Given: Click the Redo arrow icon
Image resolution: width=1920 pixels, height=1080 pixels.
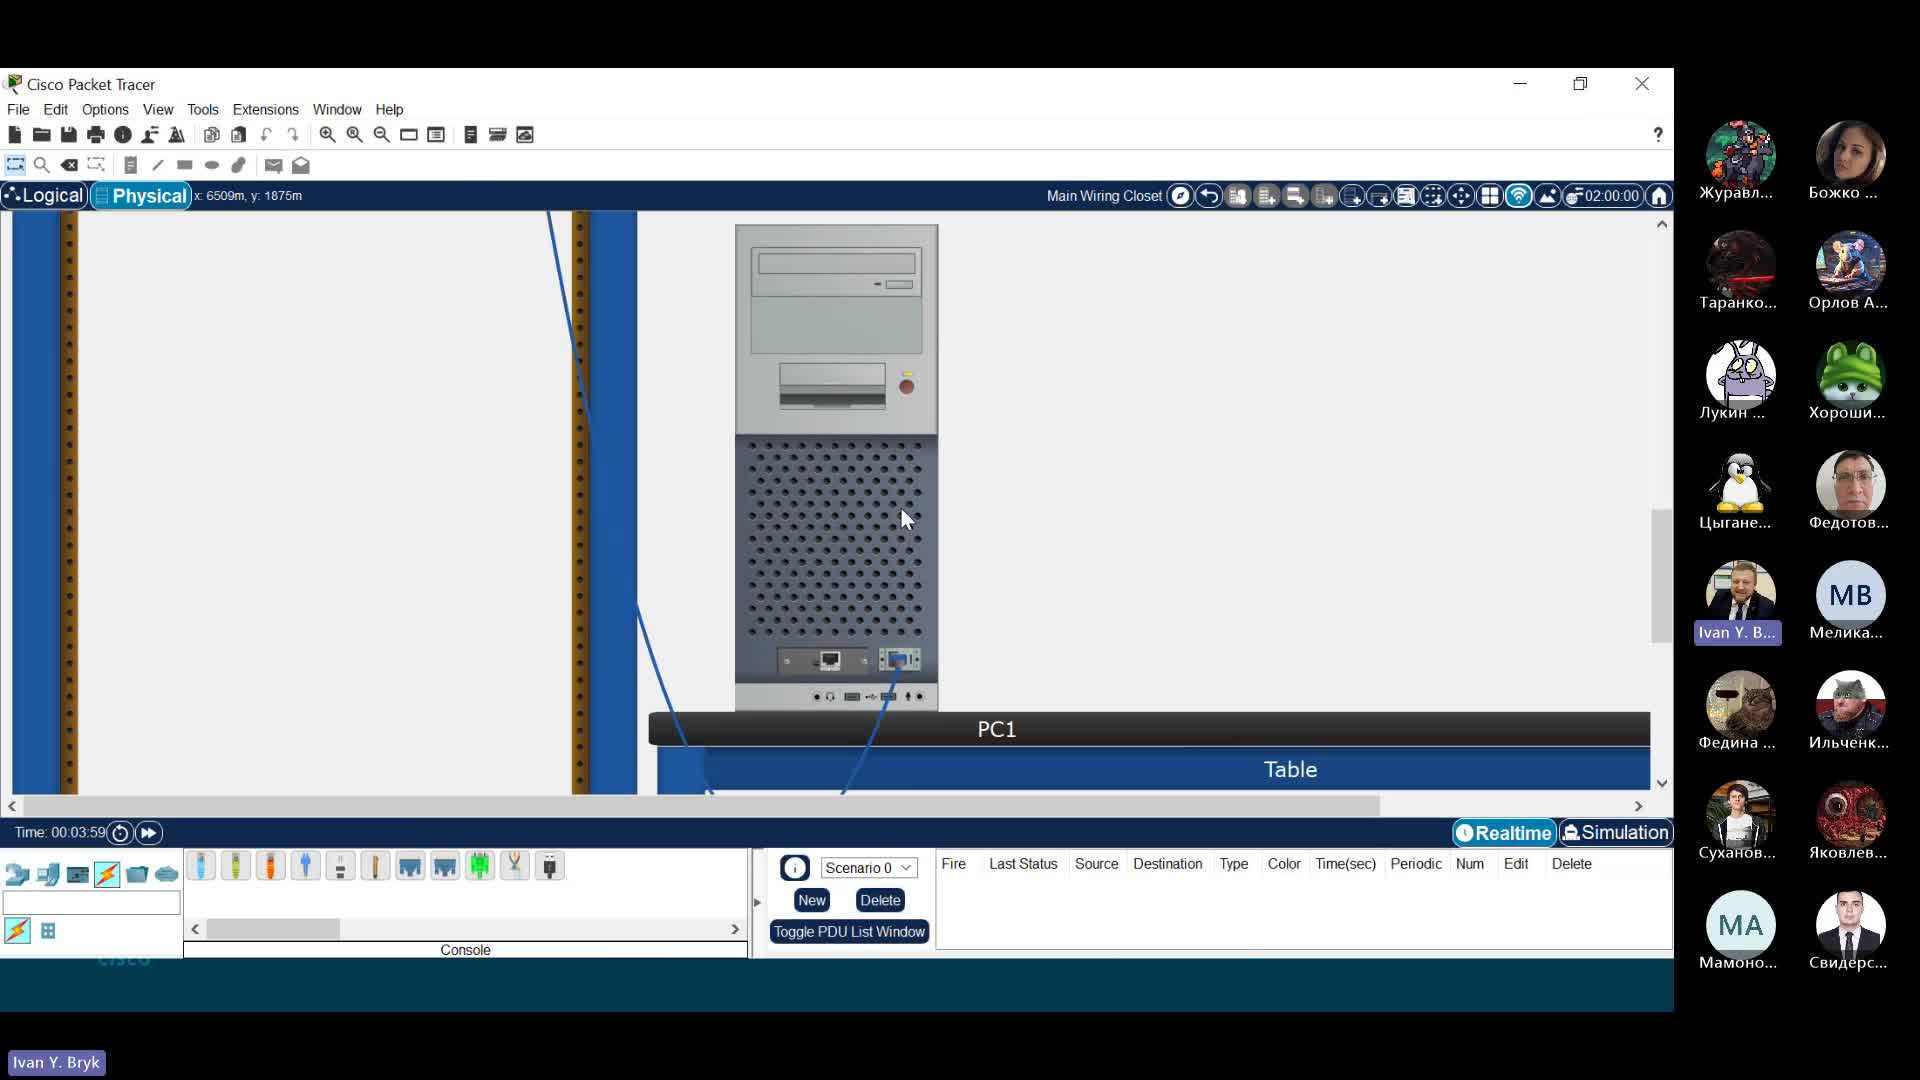Looking at the screenshot, I should click(293, 135).
